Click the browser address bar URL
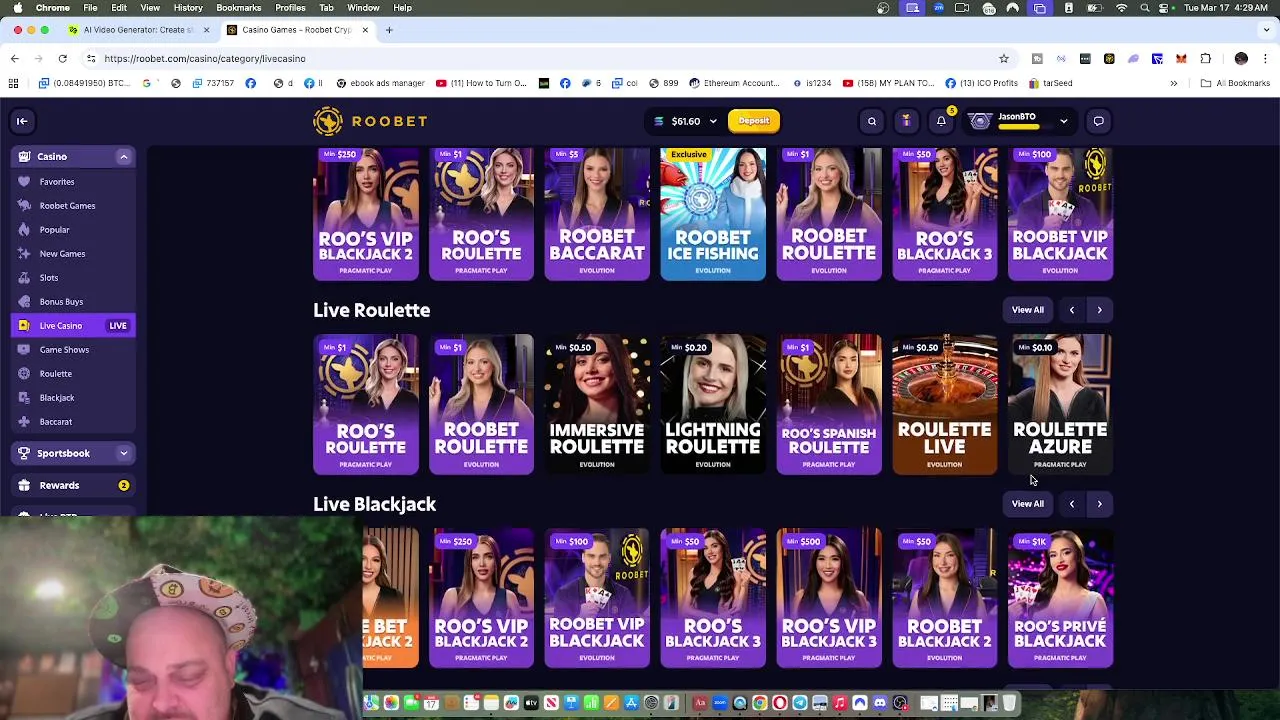The height and width of the screenshot is (720, 1280). pyautogui.click(x=205, y=59)
